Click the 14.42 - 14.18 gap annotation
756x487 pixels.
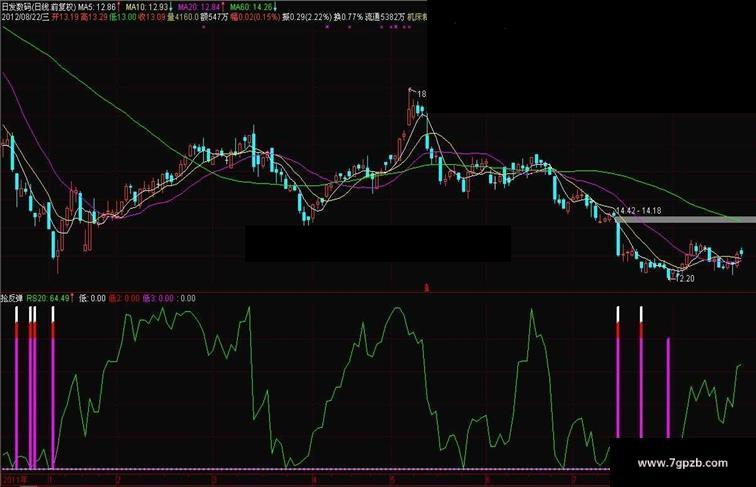639,211
